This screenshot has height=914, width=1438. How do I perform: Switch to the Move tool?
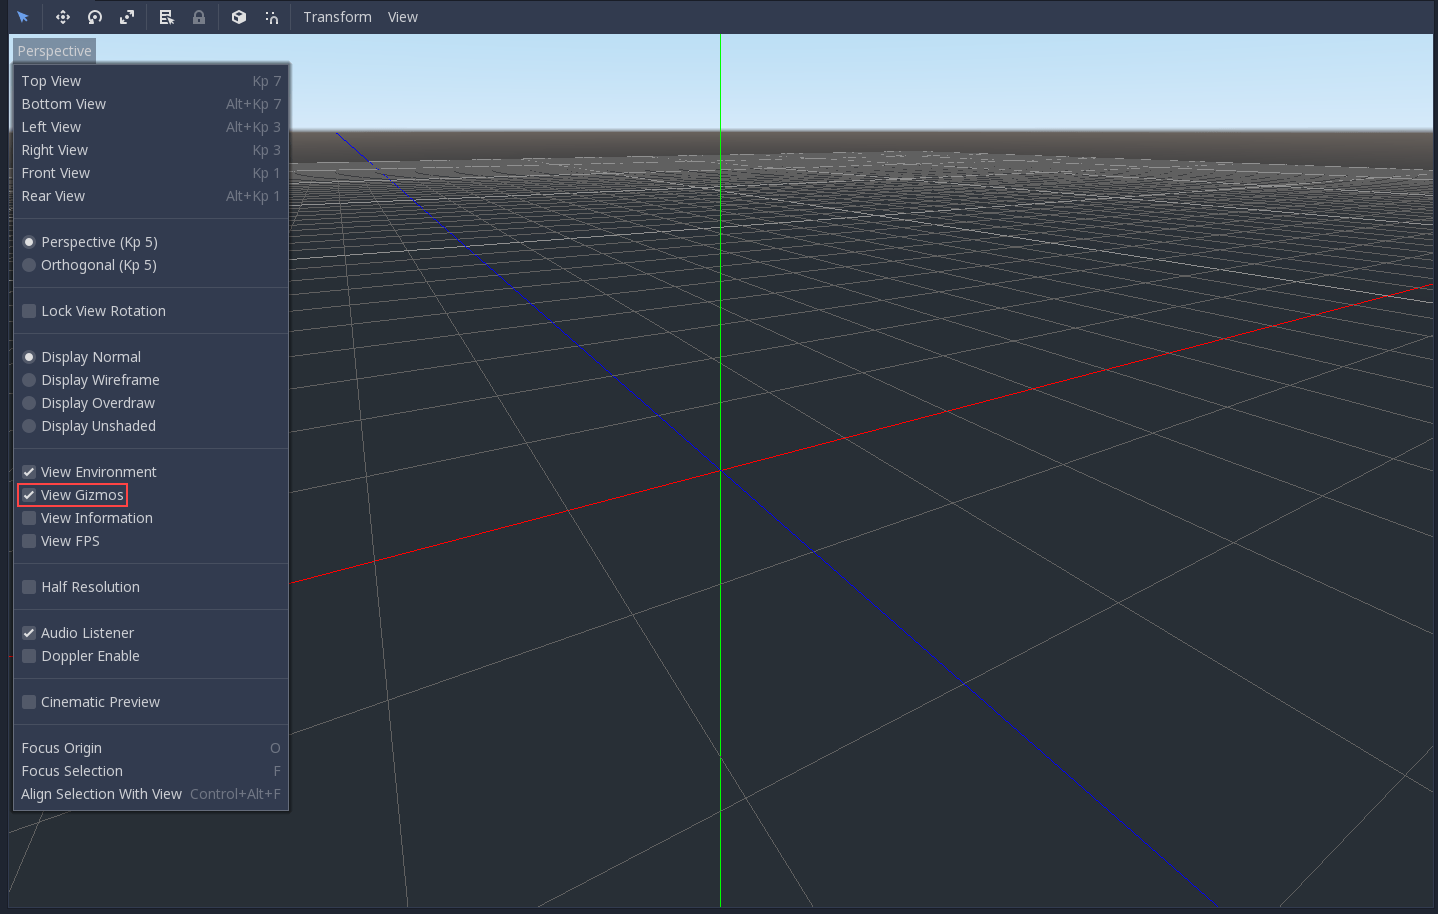[x=62, y=17]
